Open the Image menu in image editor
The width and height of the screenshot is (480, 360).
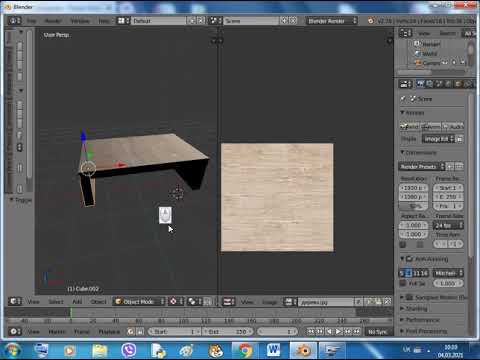(x=269, y=302)
